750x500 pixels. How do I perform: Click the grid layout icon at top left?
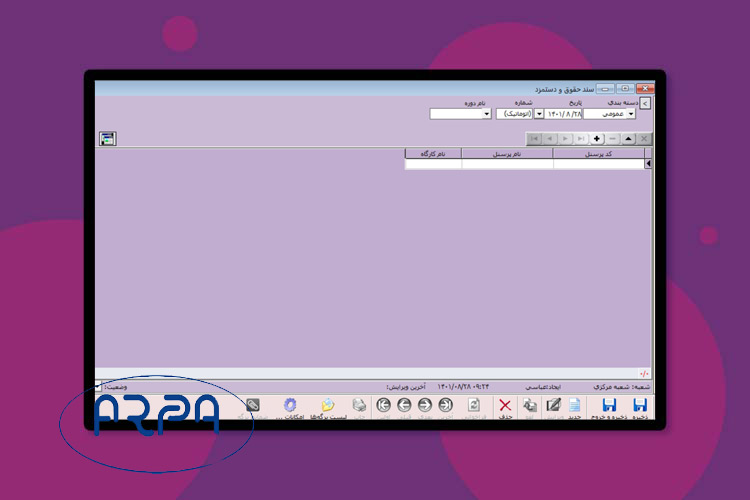[107, 139]
